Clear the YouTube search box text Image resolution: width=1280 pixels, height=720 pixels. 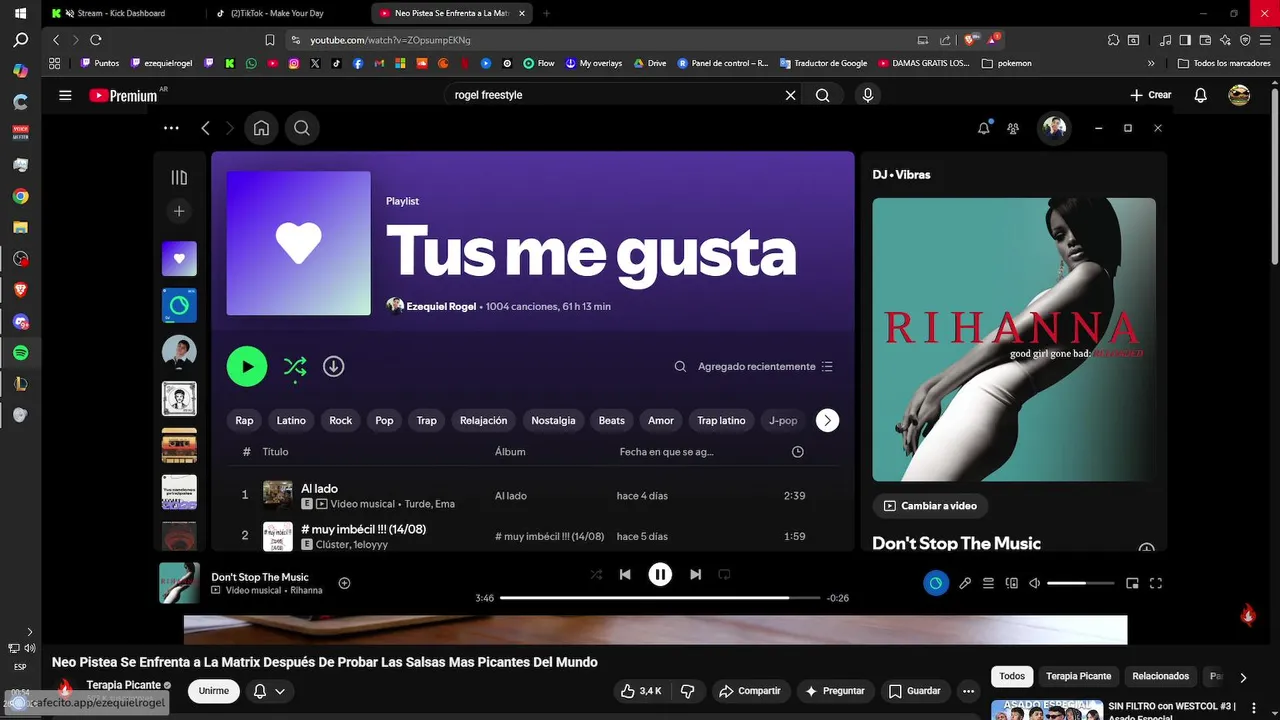click(x=790, y=95)
